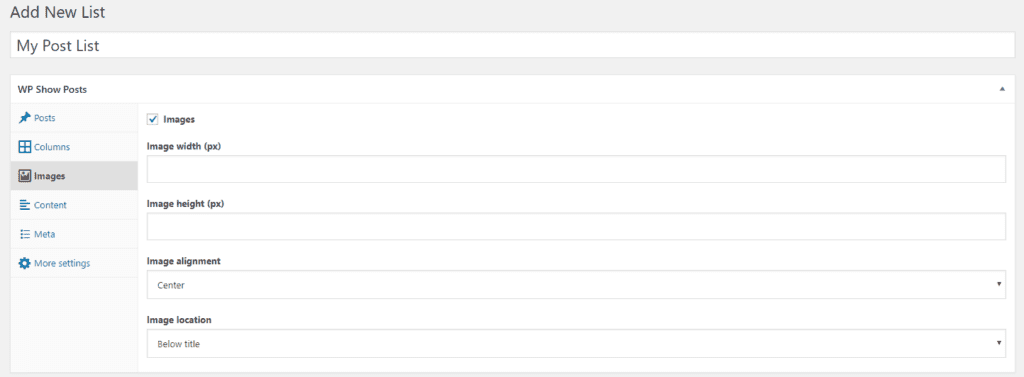The height and width of the screenshot is (377, 1024).
Task: Click the picture icon beside Images tab
Action: click(x=25, y=176)
